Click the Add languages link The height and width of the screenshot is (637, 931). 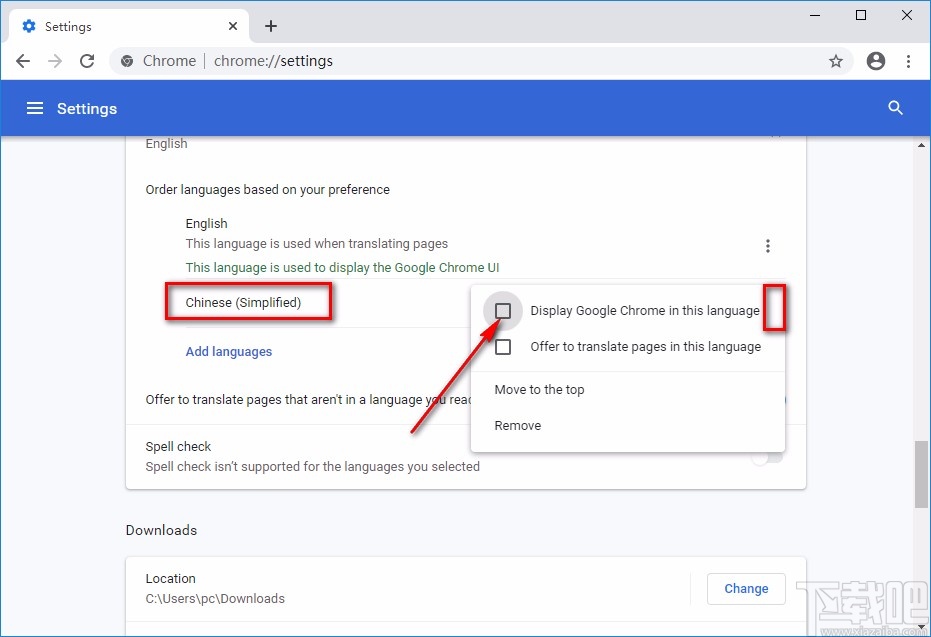(x=229, y=351)
